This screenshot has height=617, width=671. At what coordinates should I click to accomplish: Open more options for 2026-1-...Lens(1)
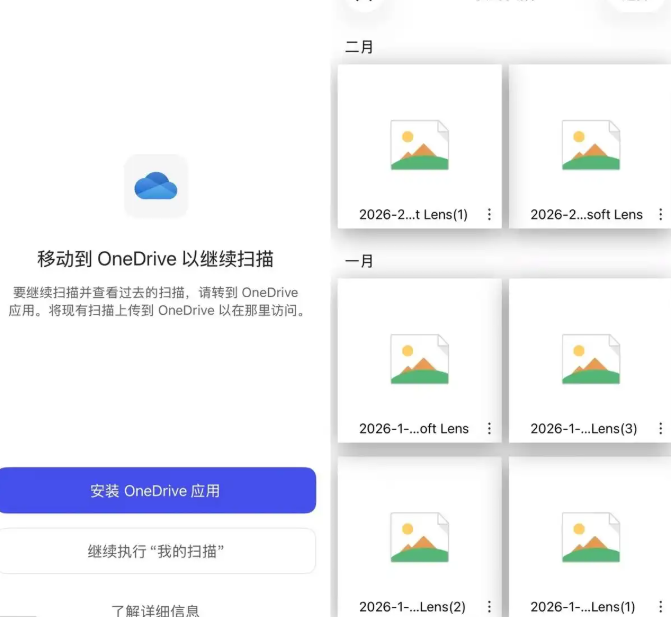coord(661,606)
